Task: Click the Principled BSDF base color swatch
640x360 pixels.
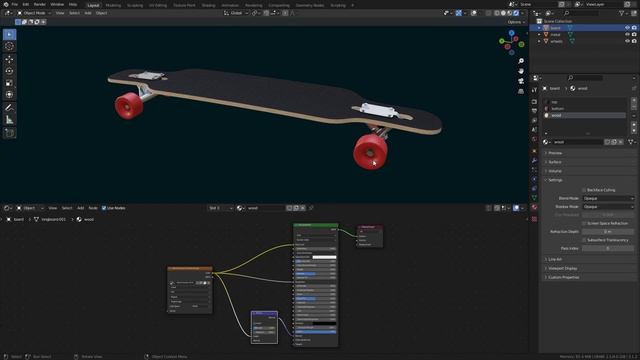Action: [324, 257]
